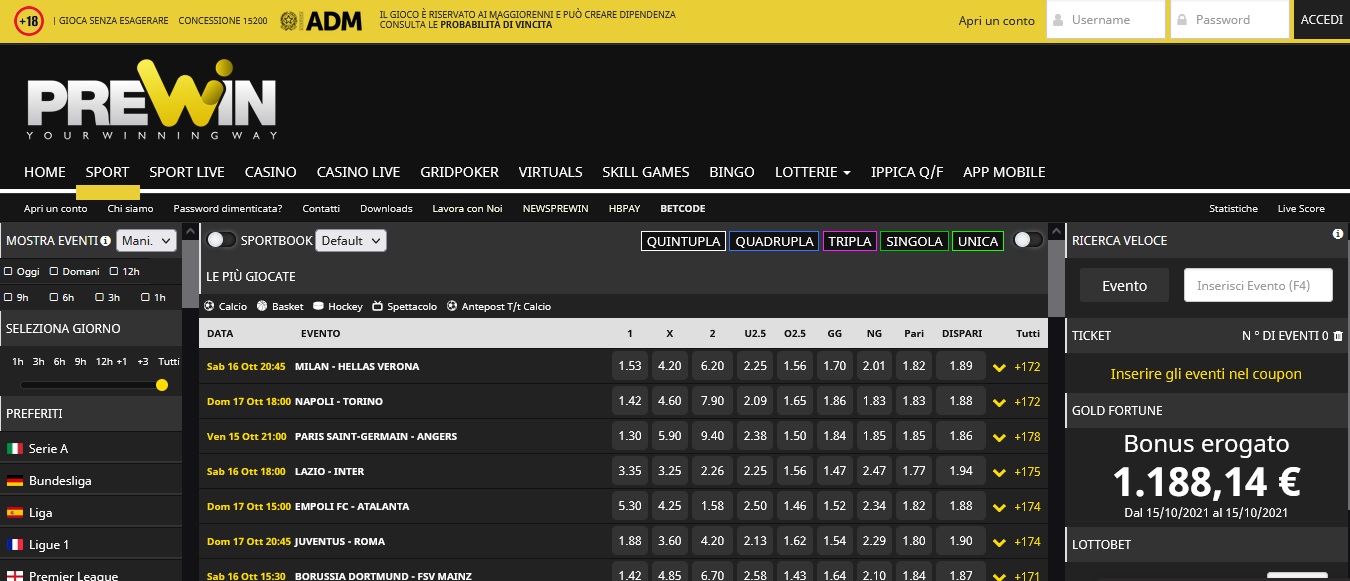Click the +18 age restriction badge

[29, 20]
